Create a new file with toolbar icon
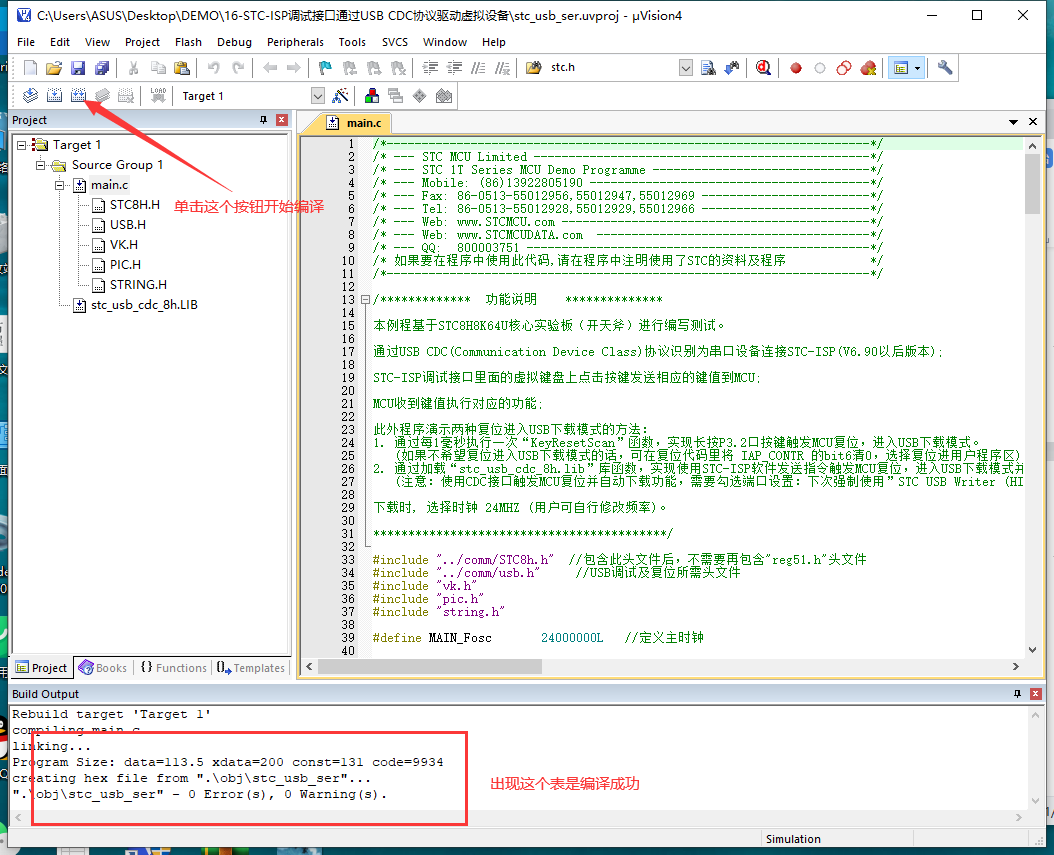This screenshot has height=855, width=1054. 30,68
